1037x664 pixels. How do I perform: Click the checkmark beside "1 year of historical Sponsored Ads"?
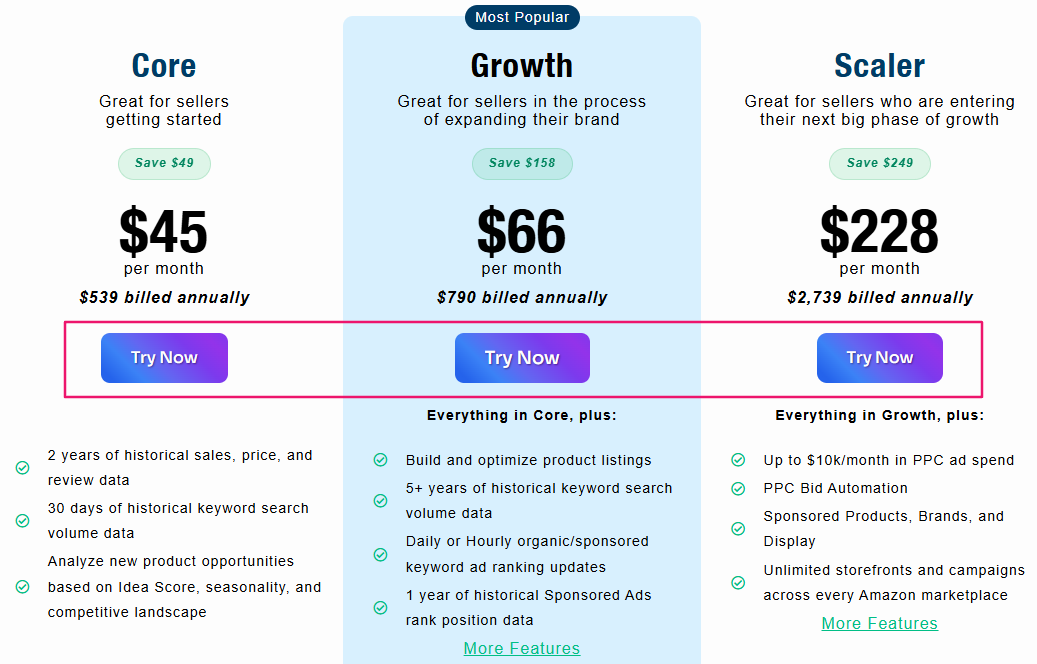click(x=380, y=607)
